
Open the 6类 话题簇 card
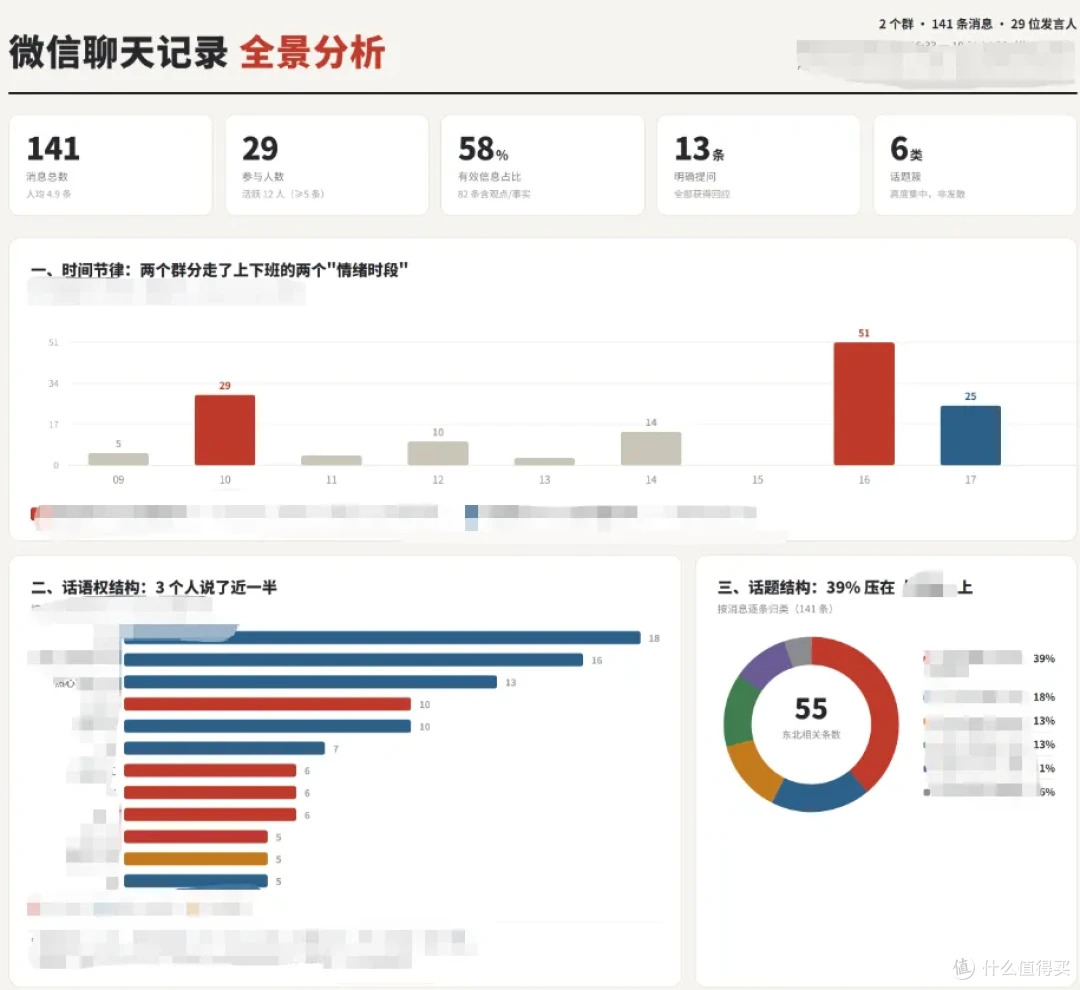coord(974,165)
